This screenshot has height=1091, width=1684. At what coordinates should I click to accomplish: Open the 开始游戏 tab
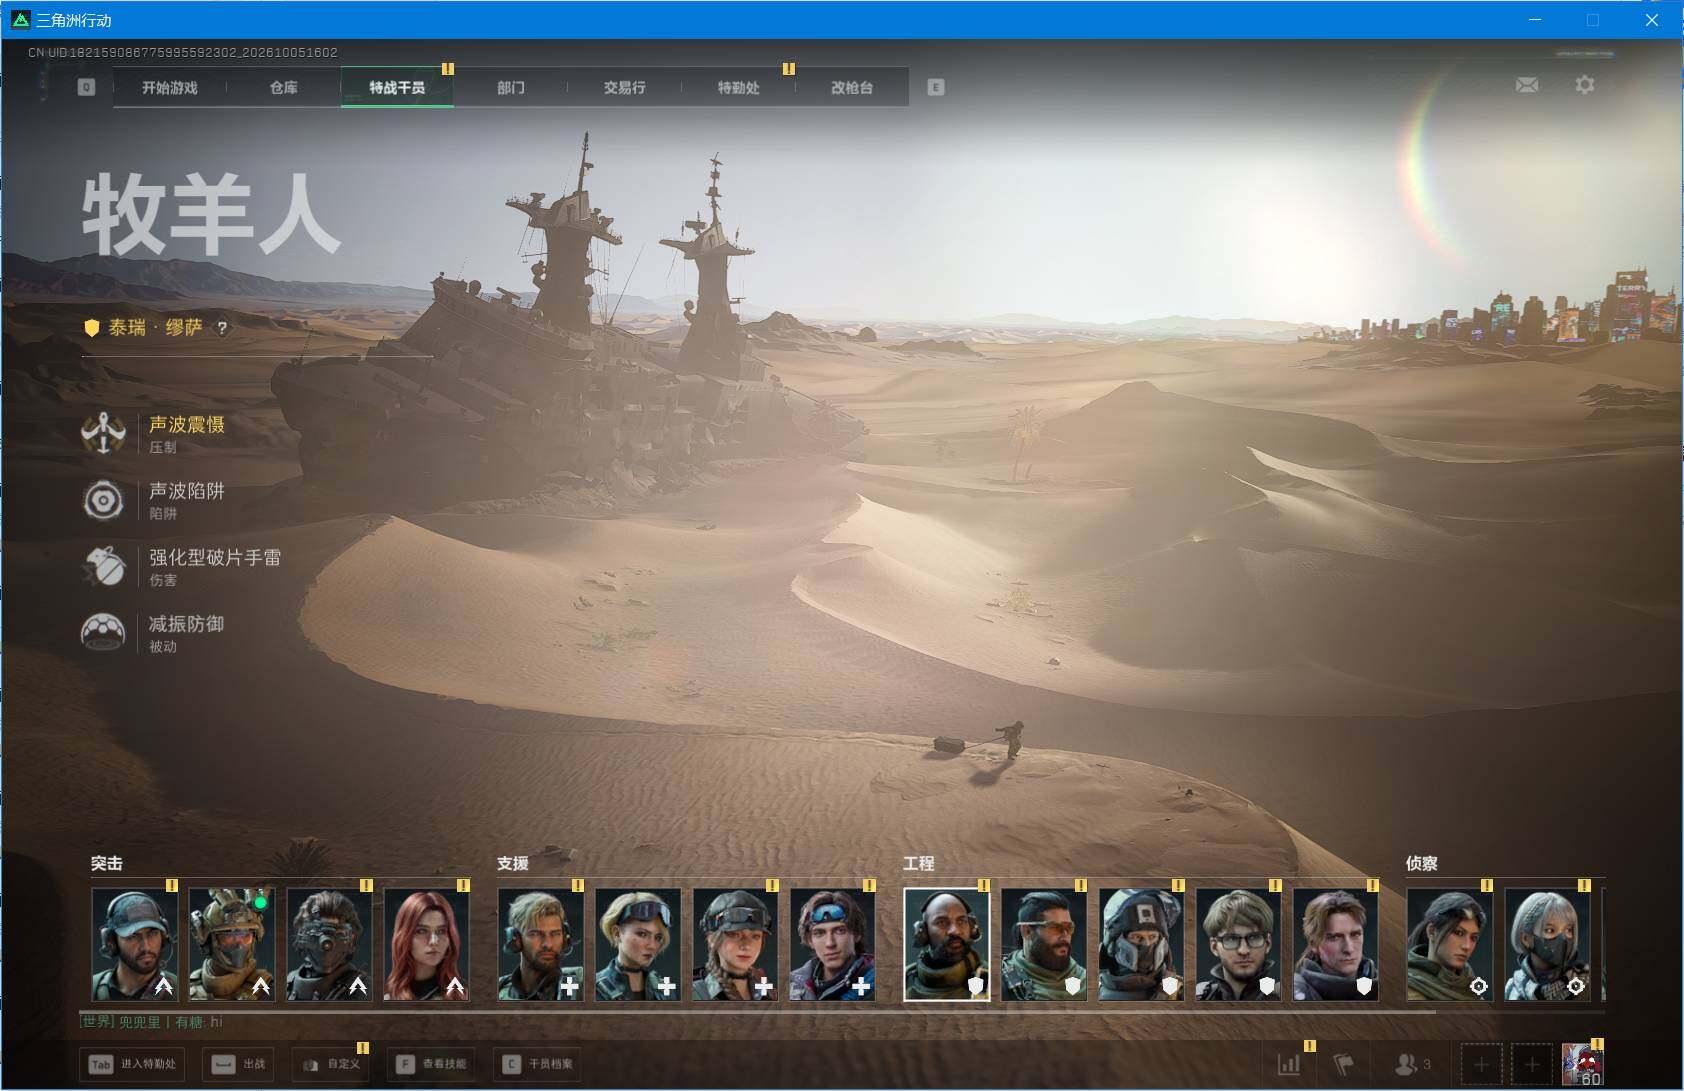(170, 88)
